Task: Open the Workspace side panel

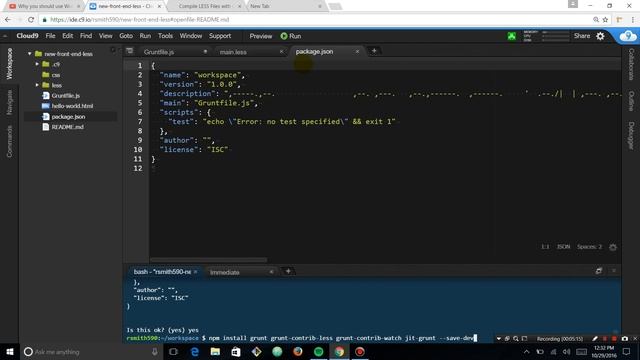Action: tap(9, 63)
